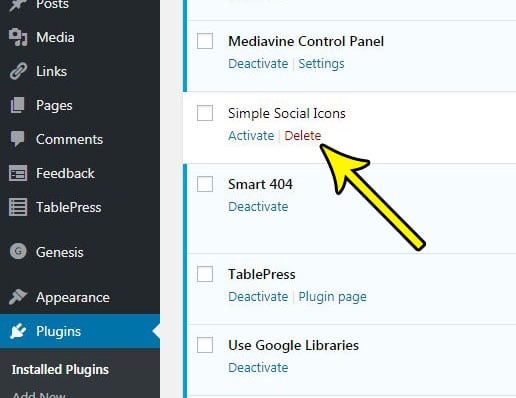Click the Plugins plug icon

tap(18, 331)
